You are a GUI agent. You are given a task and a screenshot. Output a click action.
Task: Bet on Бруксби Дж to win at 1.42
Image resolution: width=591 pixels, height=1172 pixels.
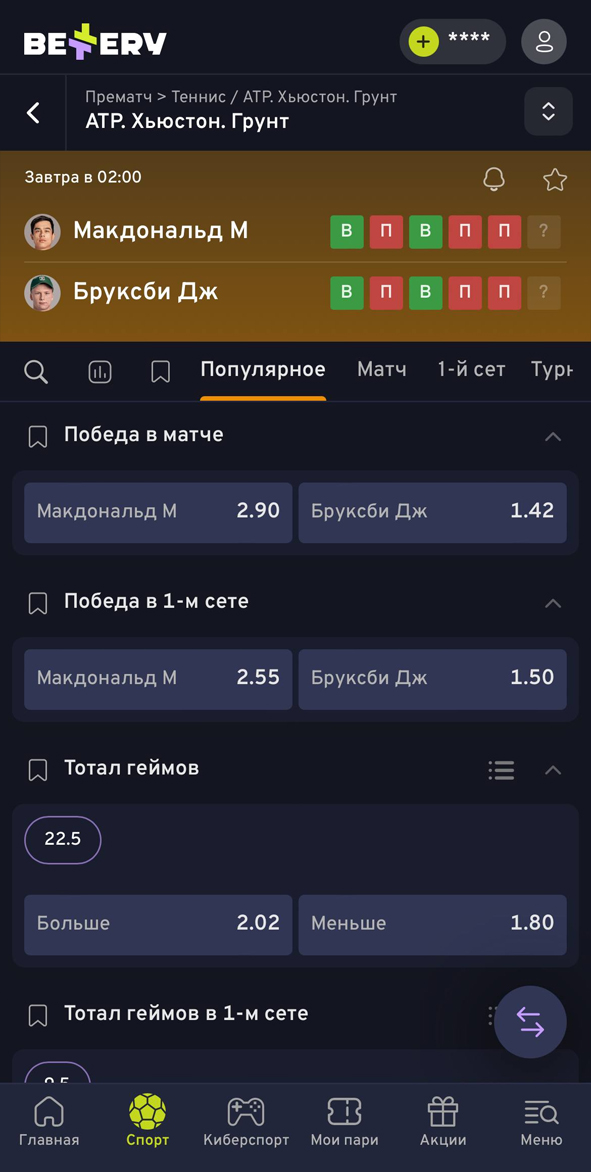click(432, 511)
